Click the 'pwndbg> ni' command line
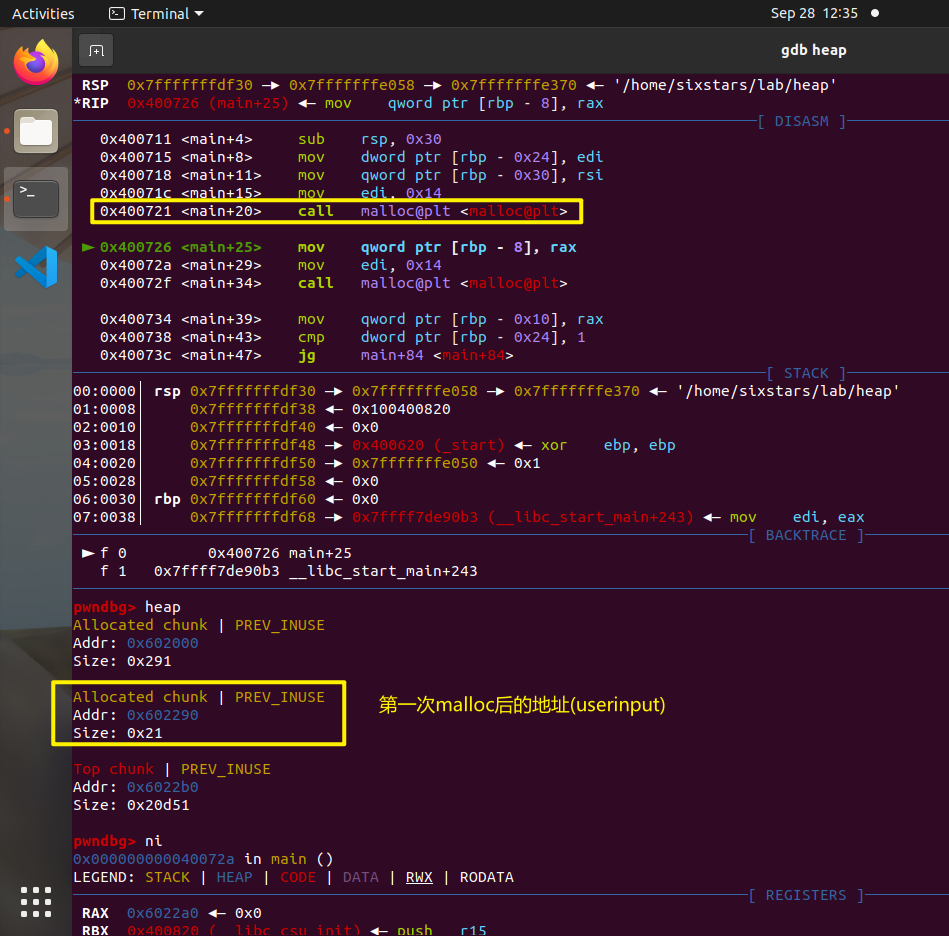Viewport: 949px width, 936px height. (117, 842)
